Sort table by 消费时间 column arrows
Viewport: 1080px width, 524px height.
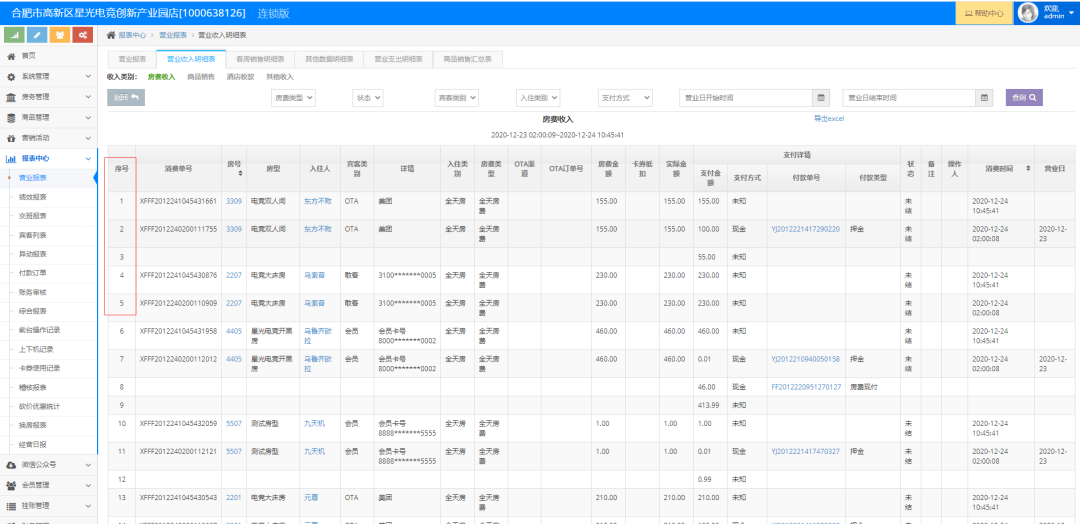(x=1028, y=168)
